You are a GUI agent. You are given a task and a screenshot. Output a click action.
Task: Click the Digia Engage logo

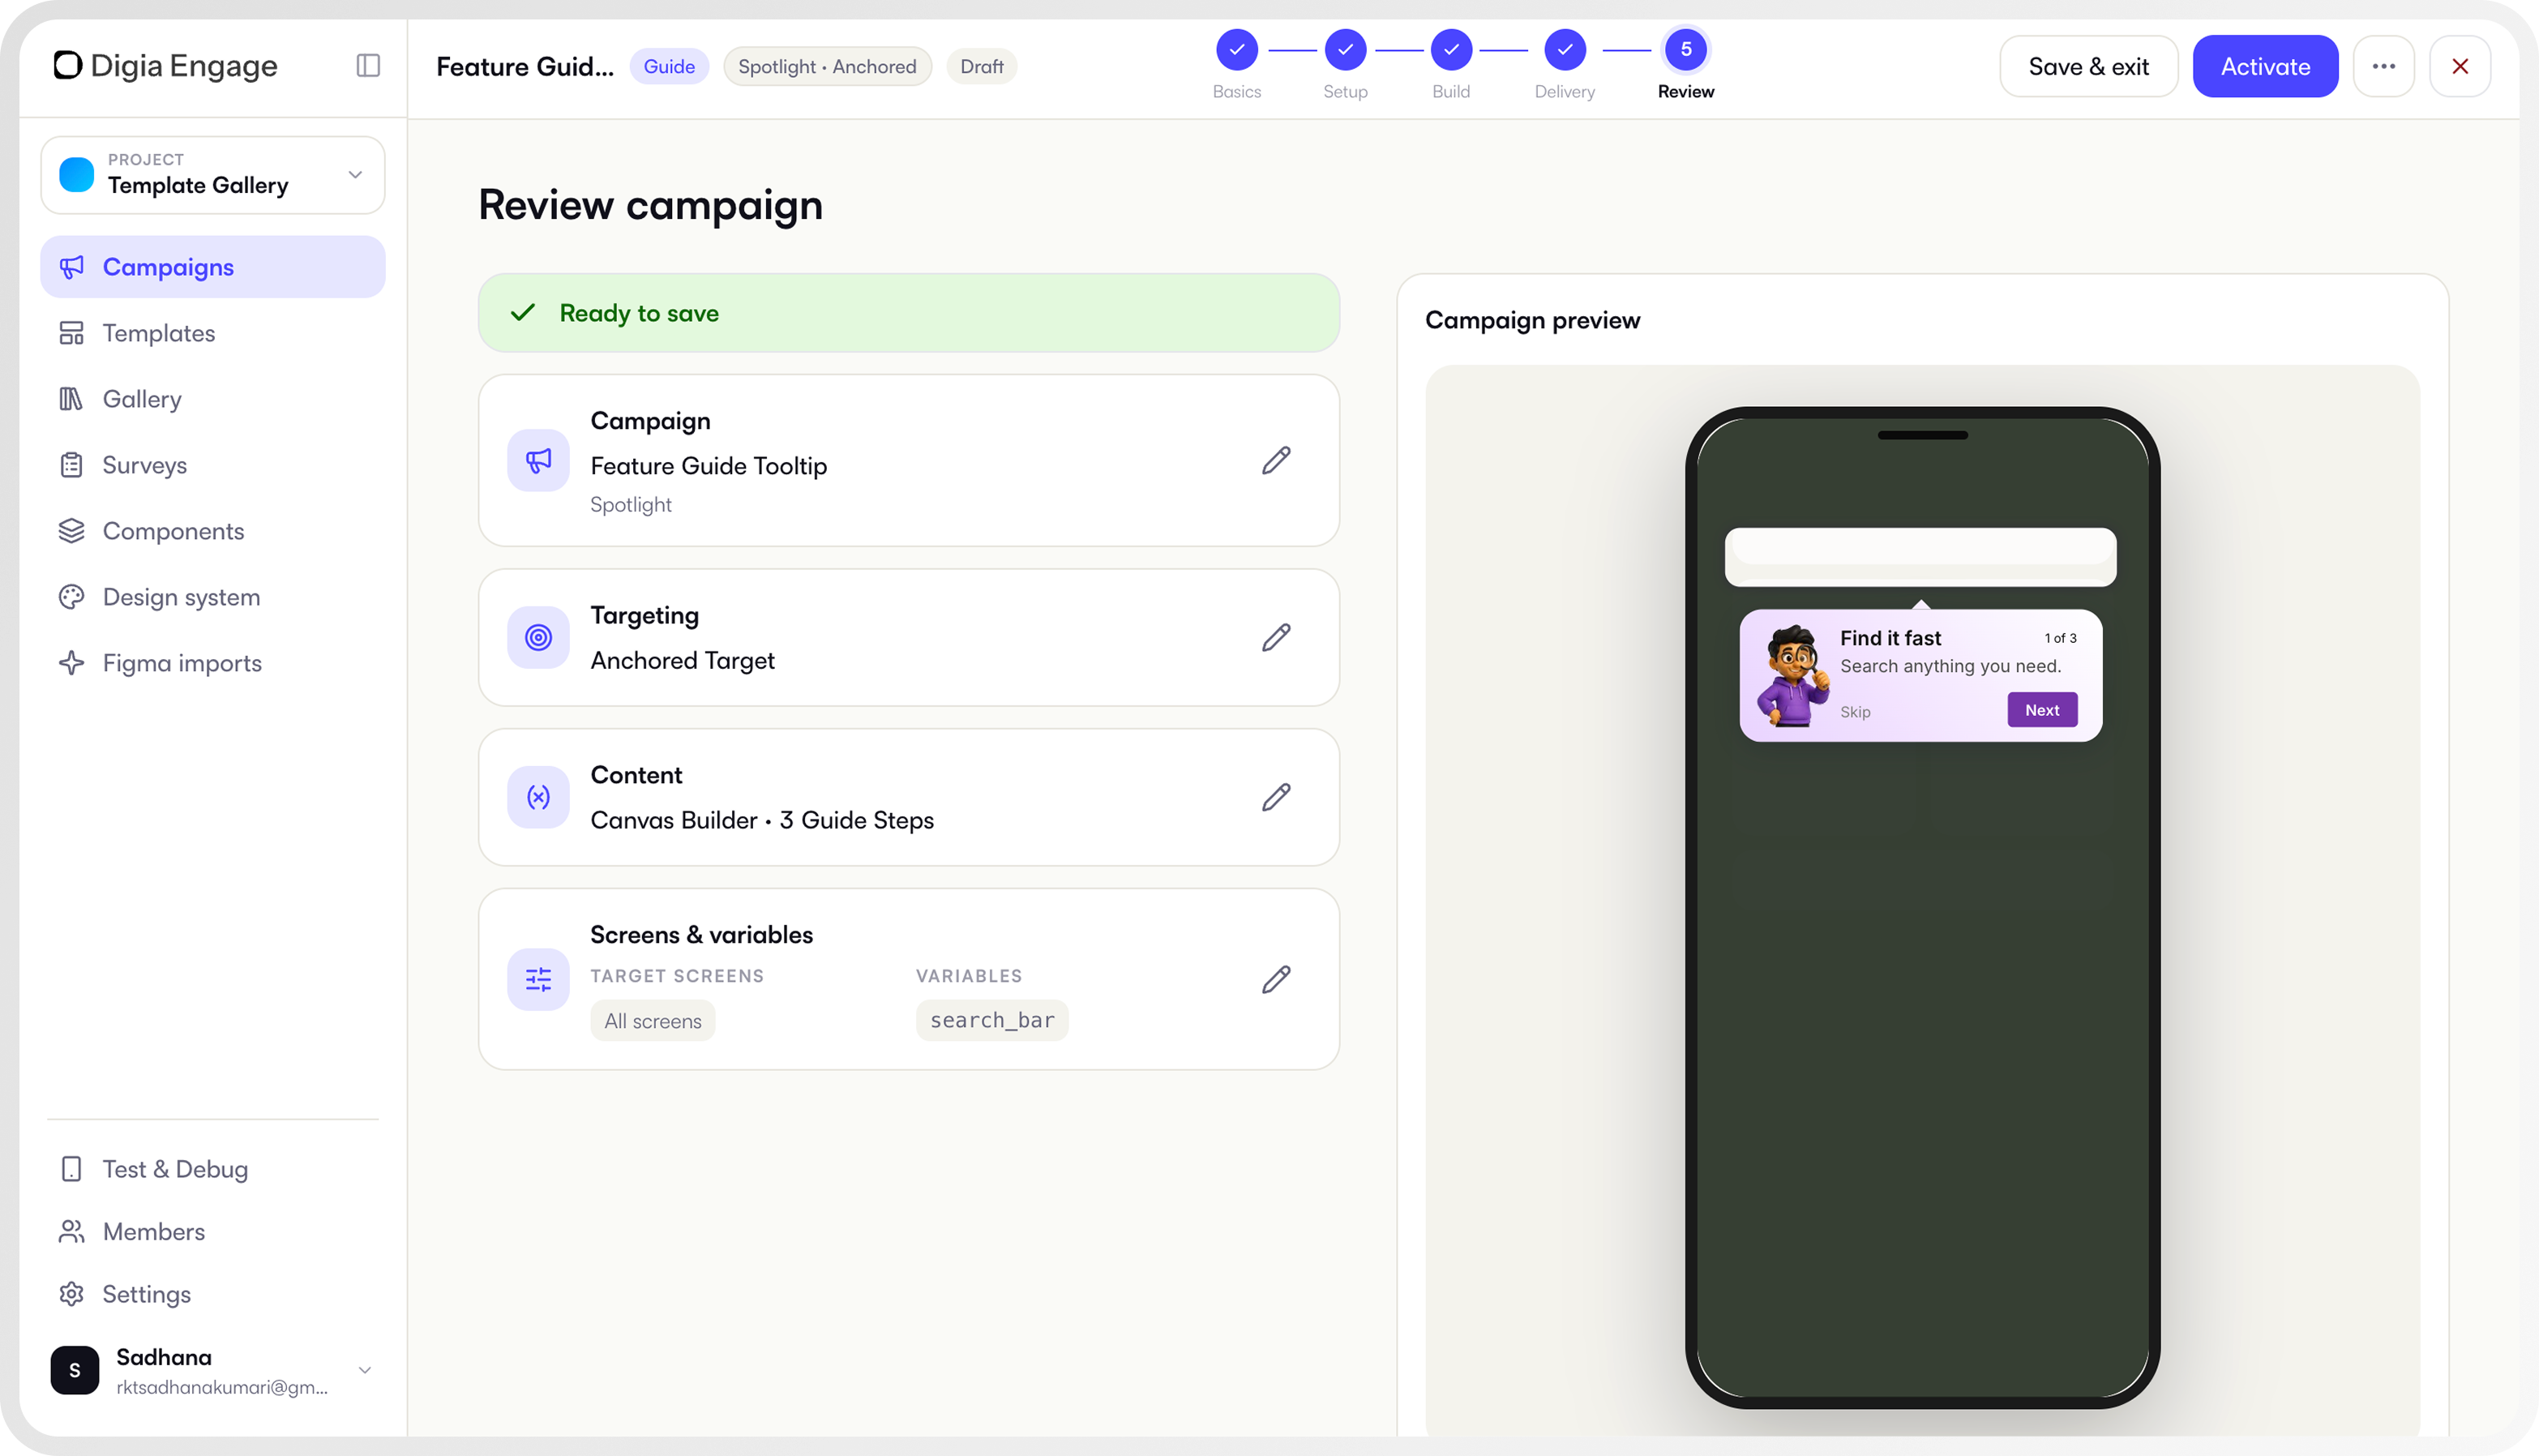click(x=165, y=66)
